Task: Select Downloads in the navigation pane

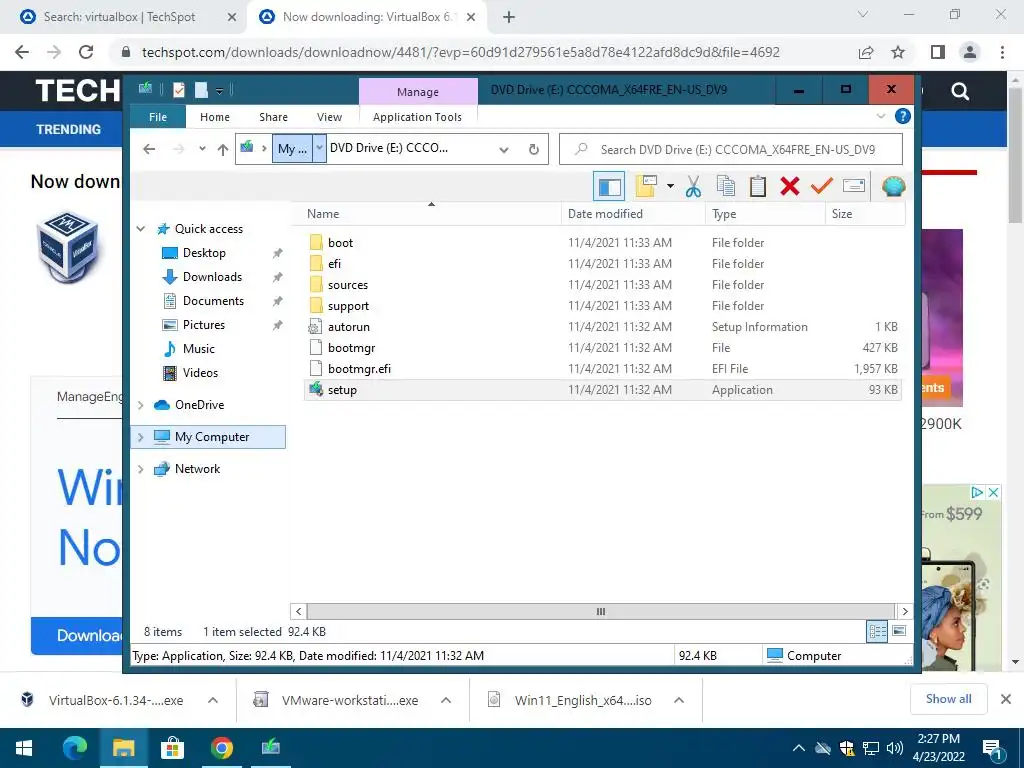Action: tap(212, 277)
